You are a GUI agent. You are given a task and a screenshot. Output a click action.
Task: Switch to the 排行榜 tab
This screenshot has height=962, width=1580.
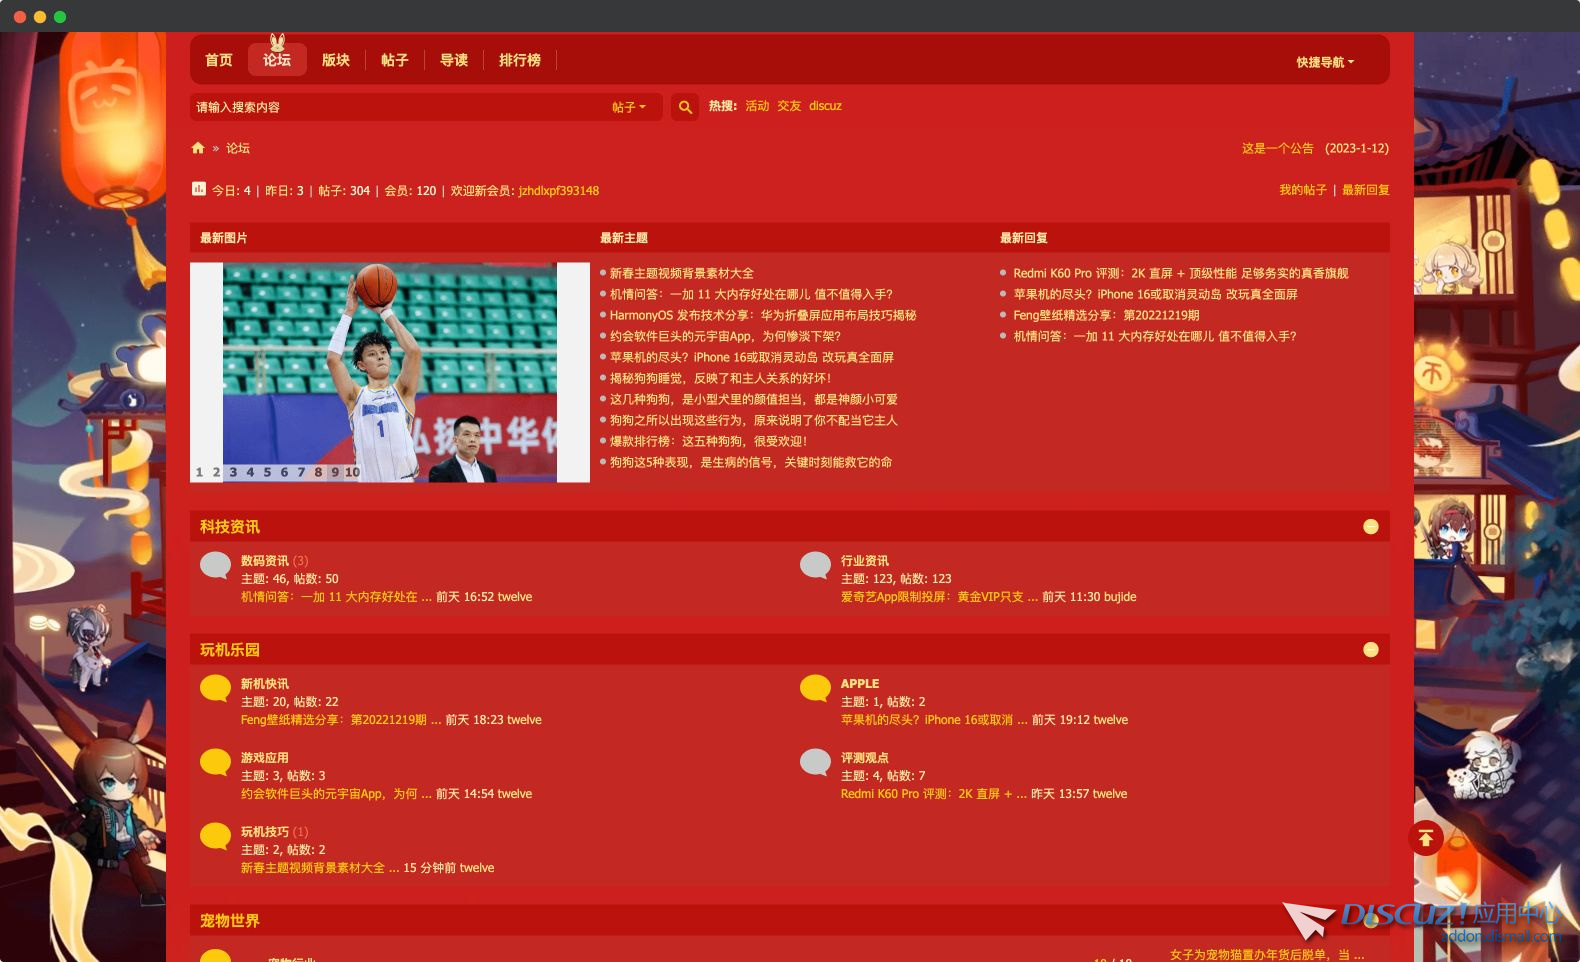pos(519,60)
